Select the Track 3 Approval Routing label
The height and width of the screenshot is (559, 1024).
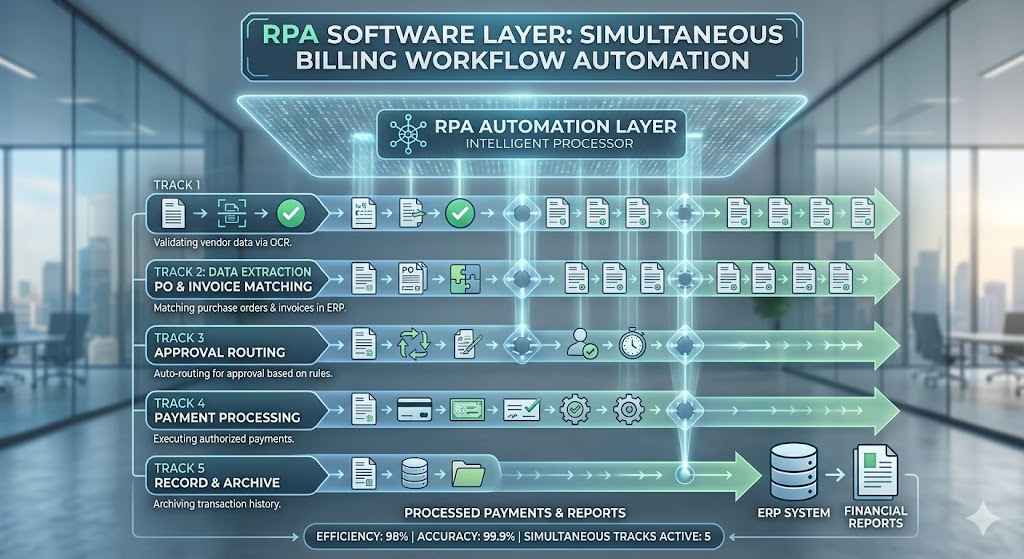pos(237,345)
